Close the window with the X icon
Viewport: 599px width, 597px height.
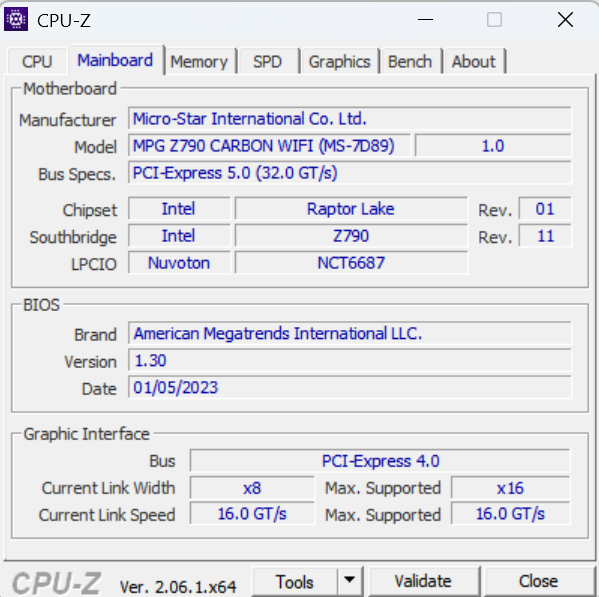click(x=565, y=19)
